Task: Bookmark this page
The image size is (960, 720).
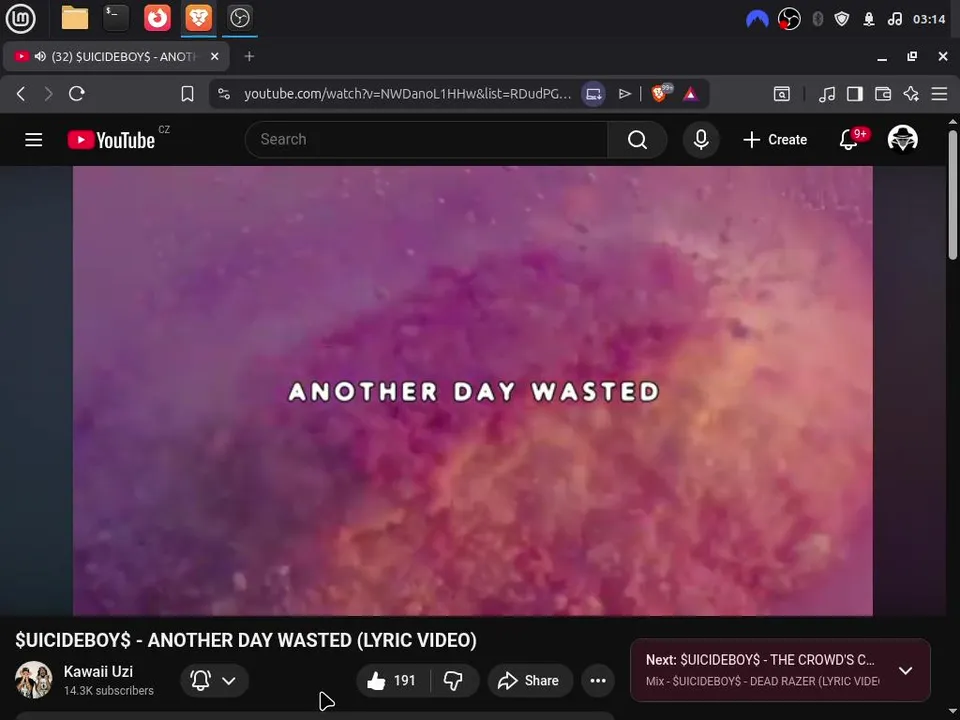Action: point(187,94)
